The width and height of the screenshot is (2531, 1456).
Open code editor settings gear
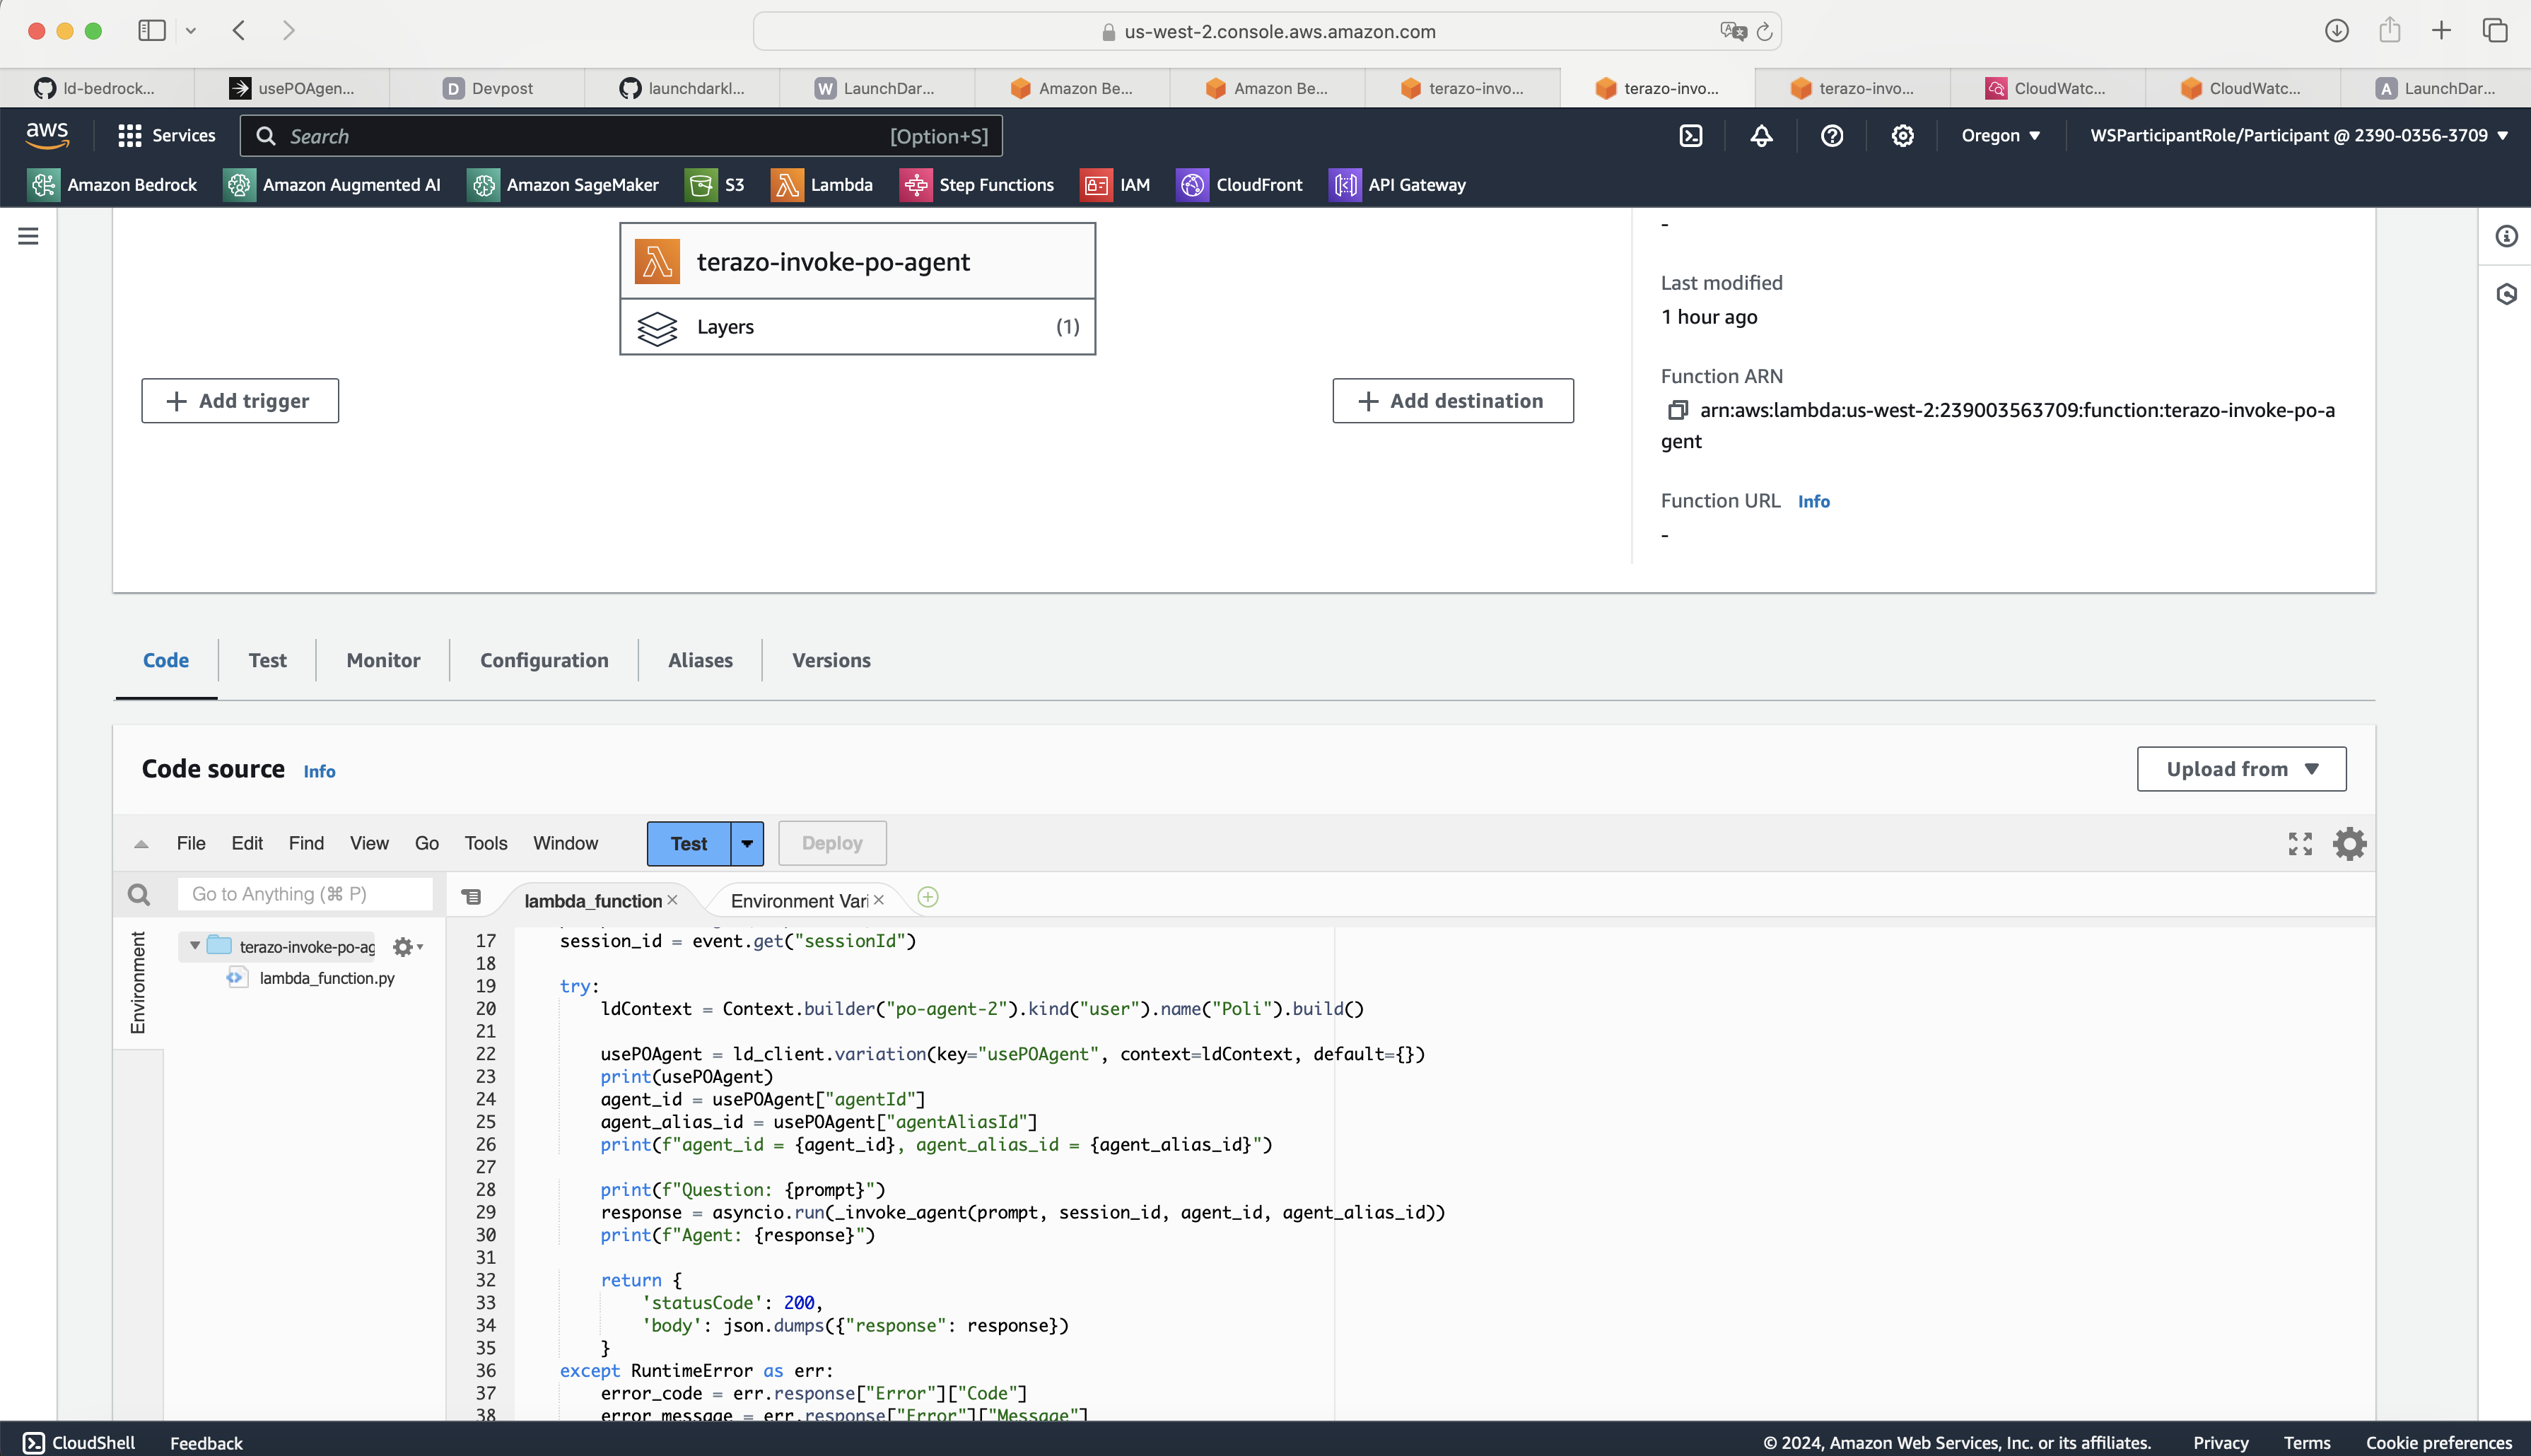pyautogui.click(x=2349, y=843)
